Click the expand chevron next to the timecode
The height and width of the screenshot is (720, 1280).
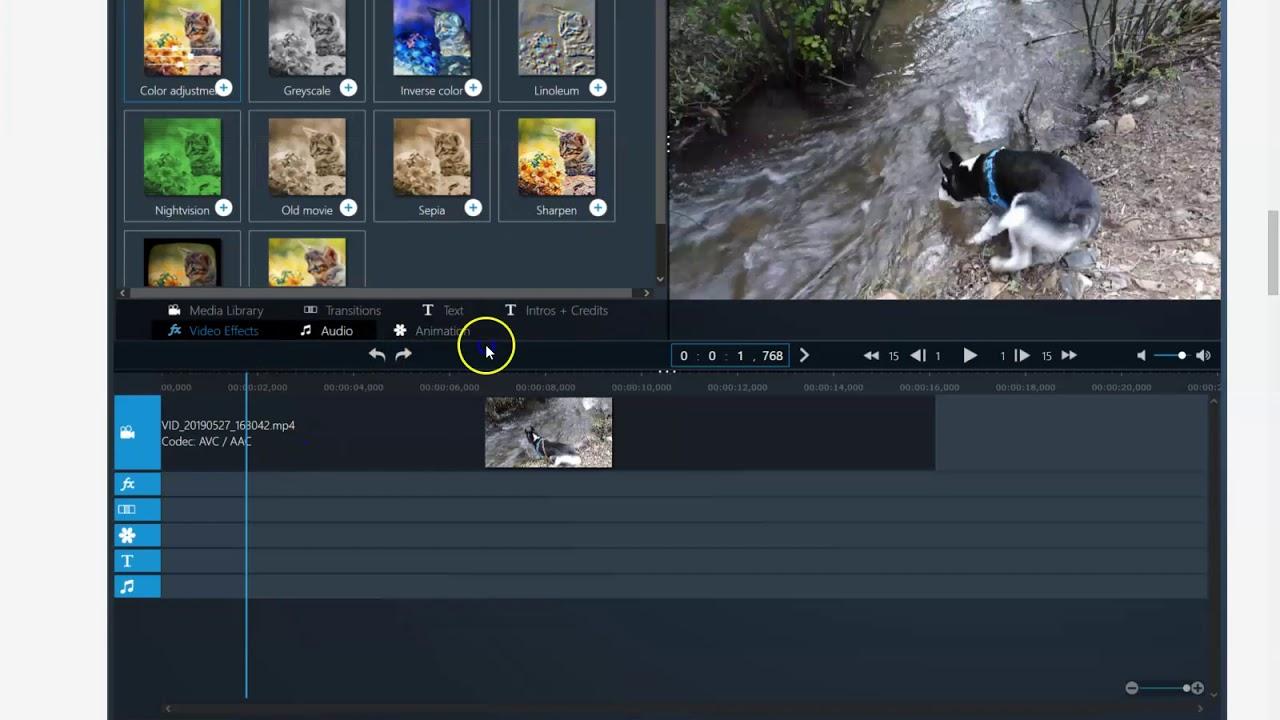pyautogui.click(x=804, y=354)
